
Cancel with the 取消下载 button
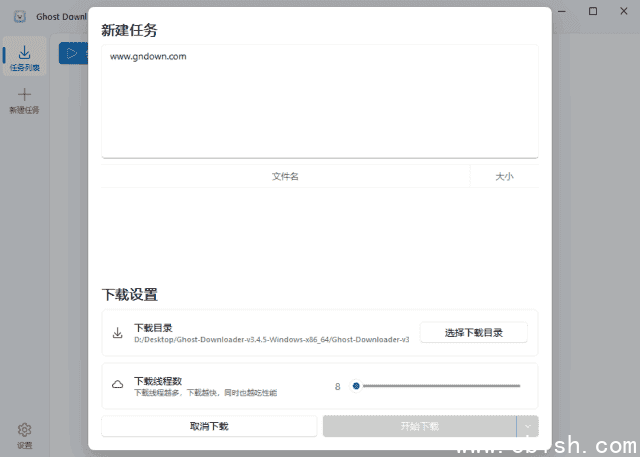(209, 426)
